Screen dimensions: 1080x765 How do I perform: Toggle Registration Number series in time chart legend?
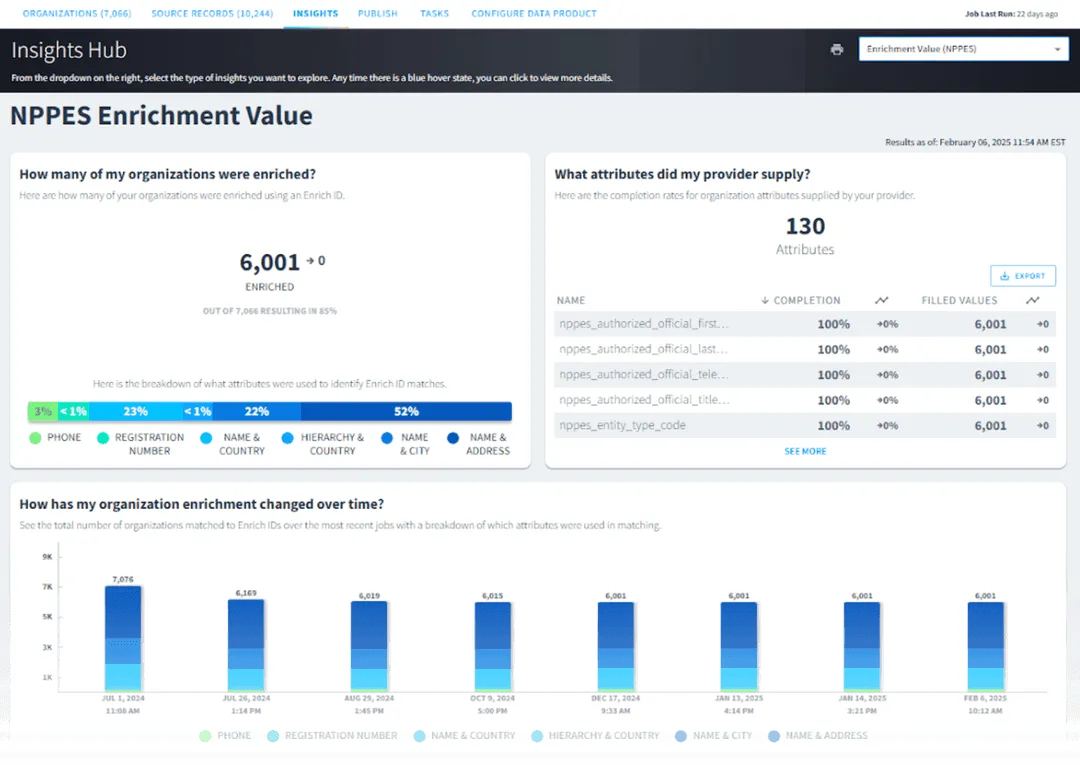tap(333, 736)
